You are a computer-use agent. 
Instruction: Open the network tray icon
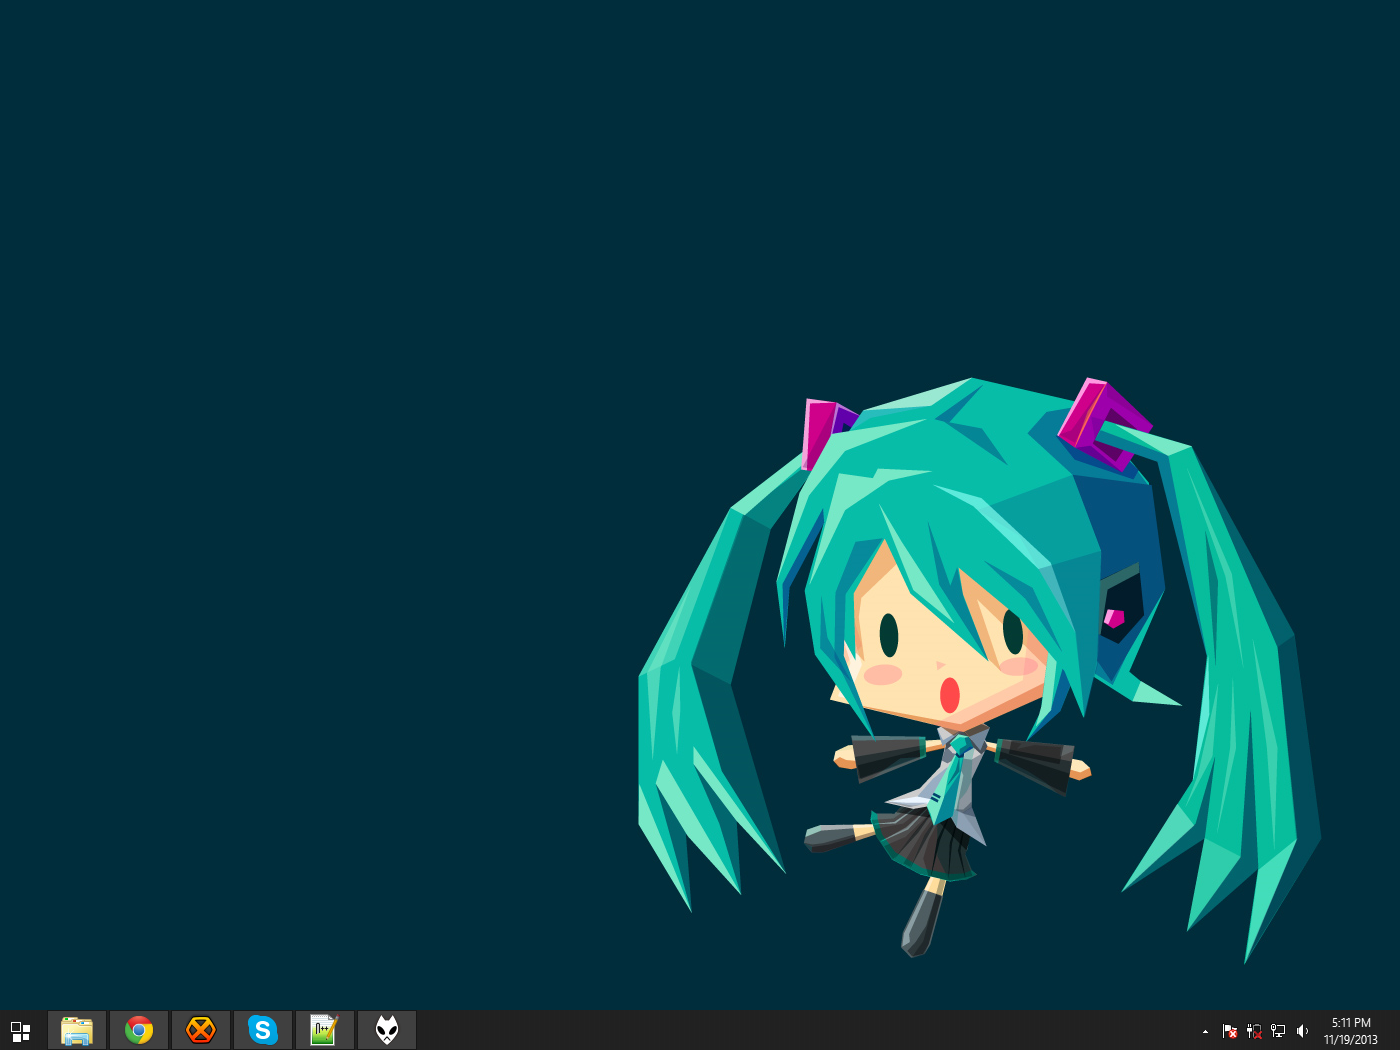point(1278,1031)
